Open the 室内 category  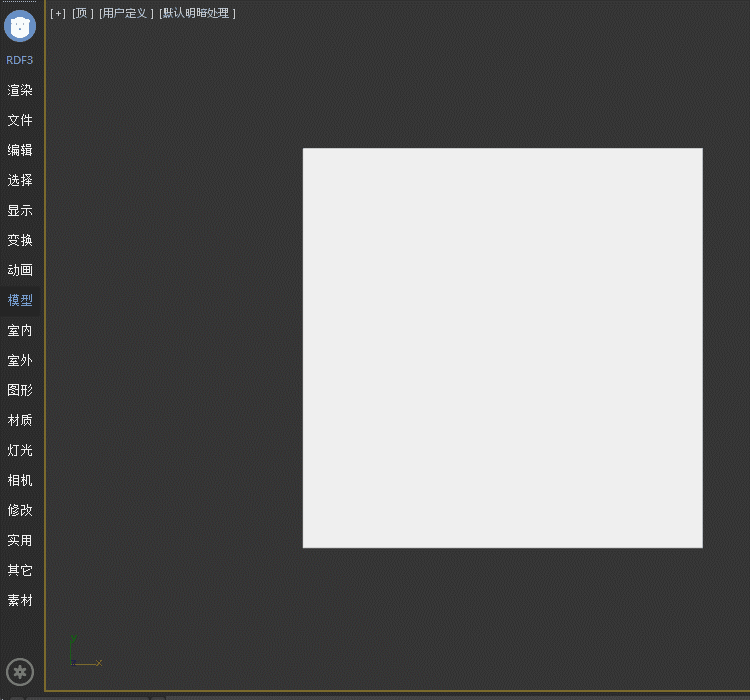[x=20, y=330]
